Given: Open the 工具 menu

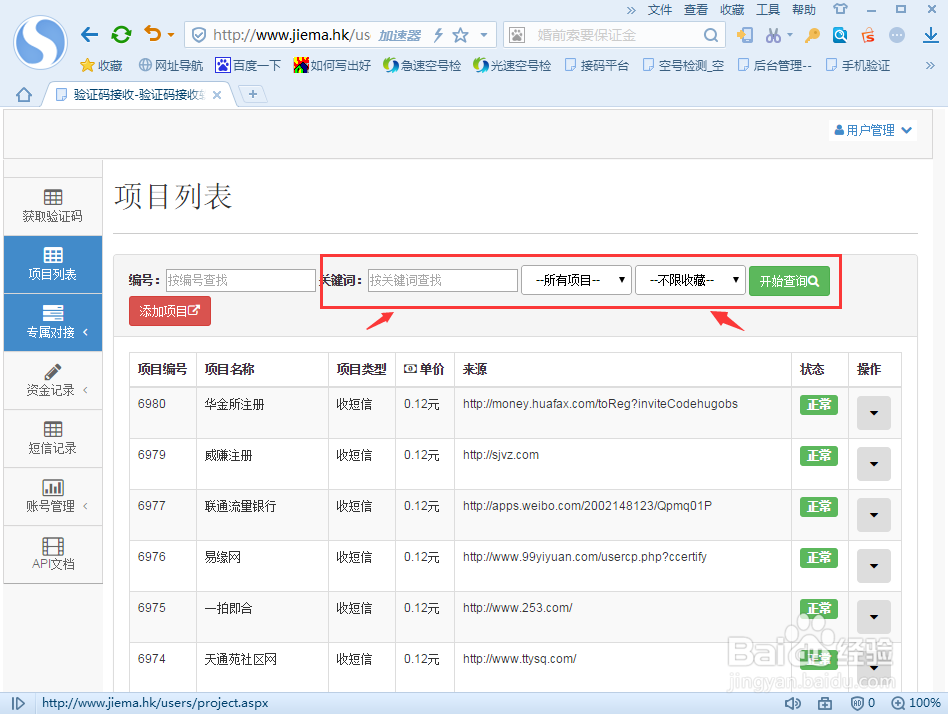Looking at the screenshot, I should click(768, 10).
